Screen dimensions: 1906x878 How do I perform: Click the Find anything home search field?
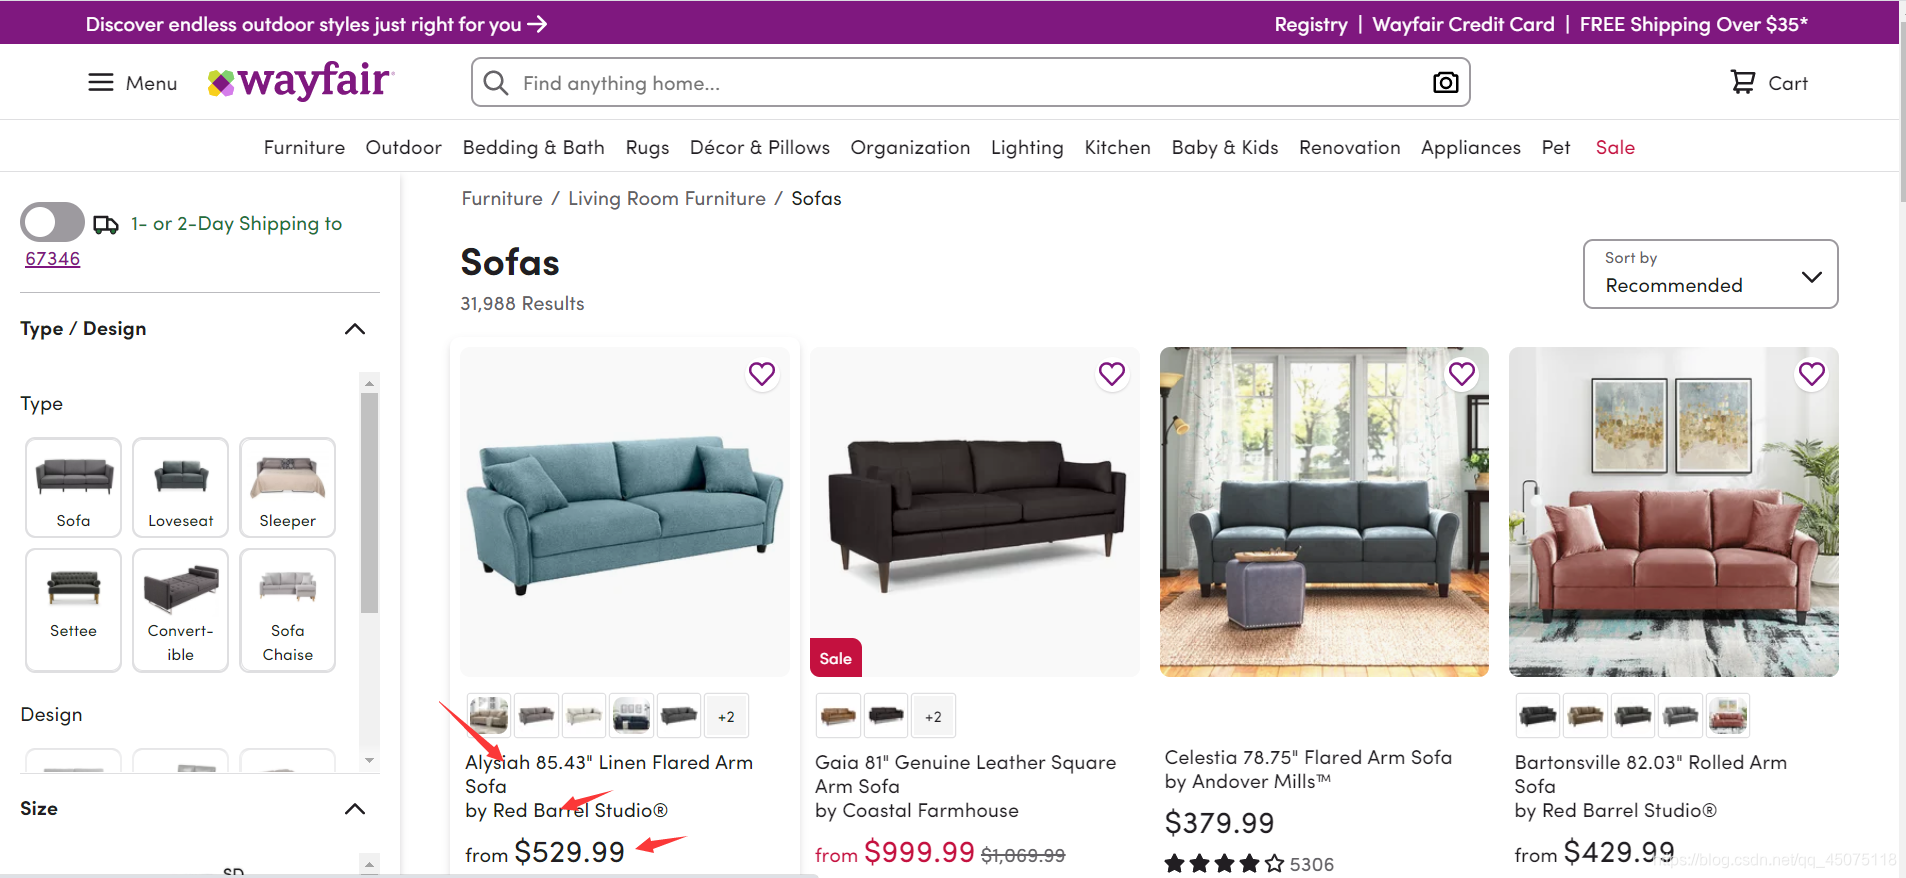coord(970,83)
